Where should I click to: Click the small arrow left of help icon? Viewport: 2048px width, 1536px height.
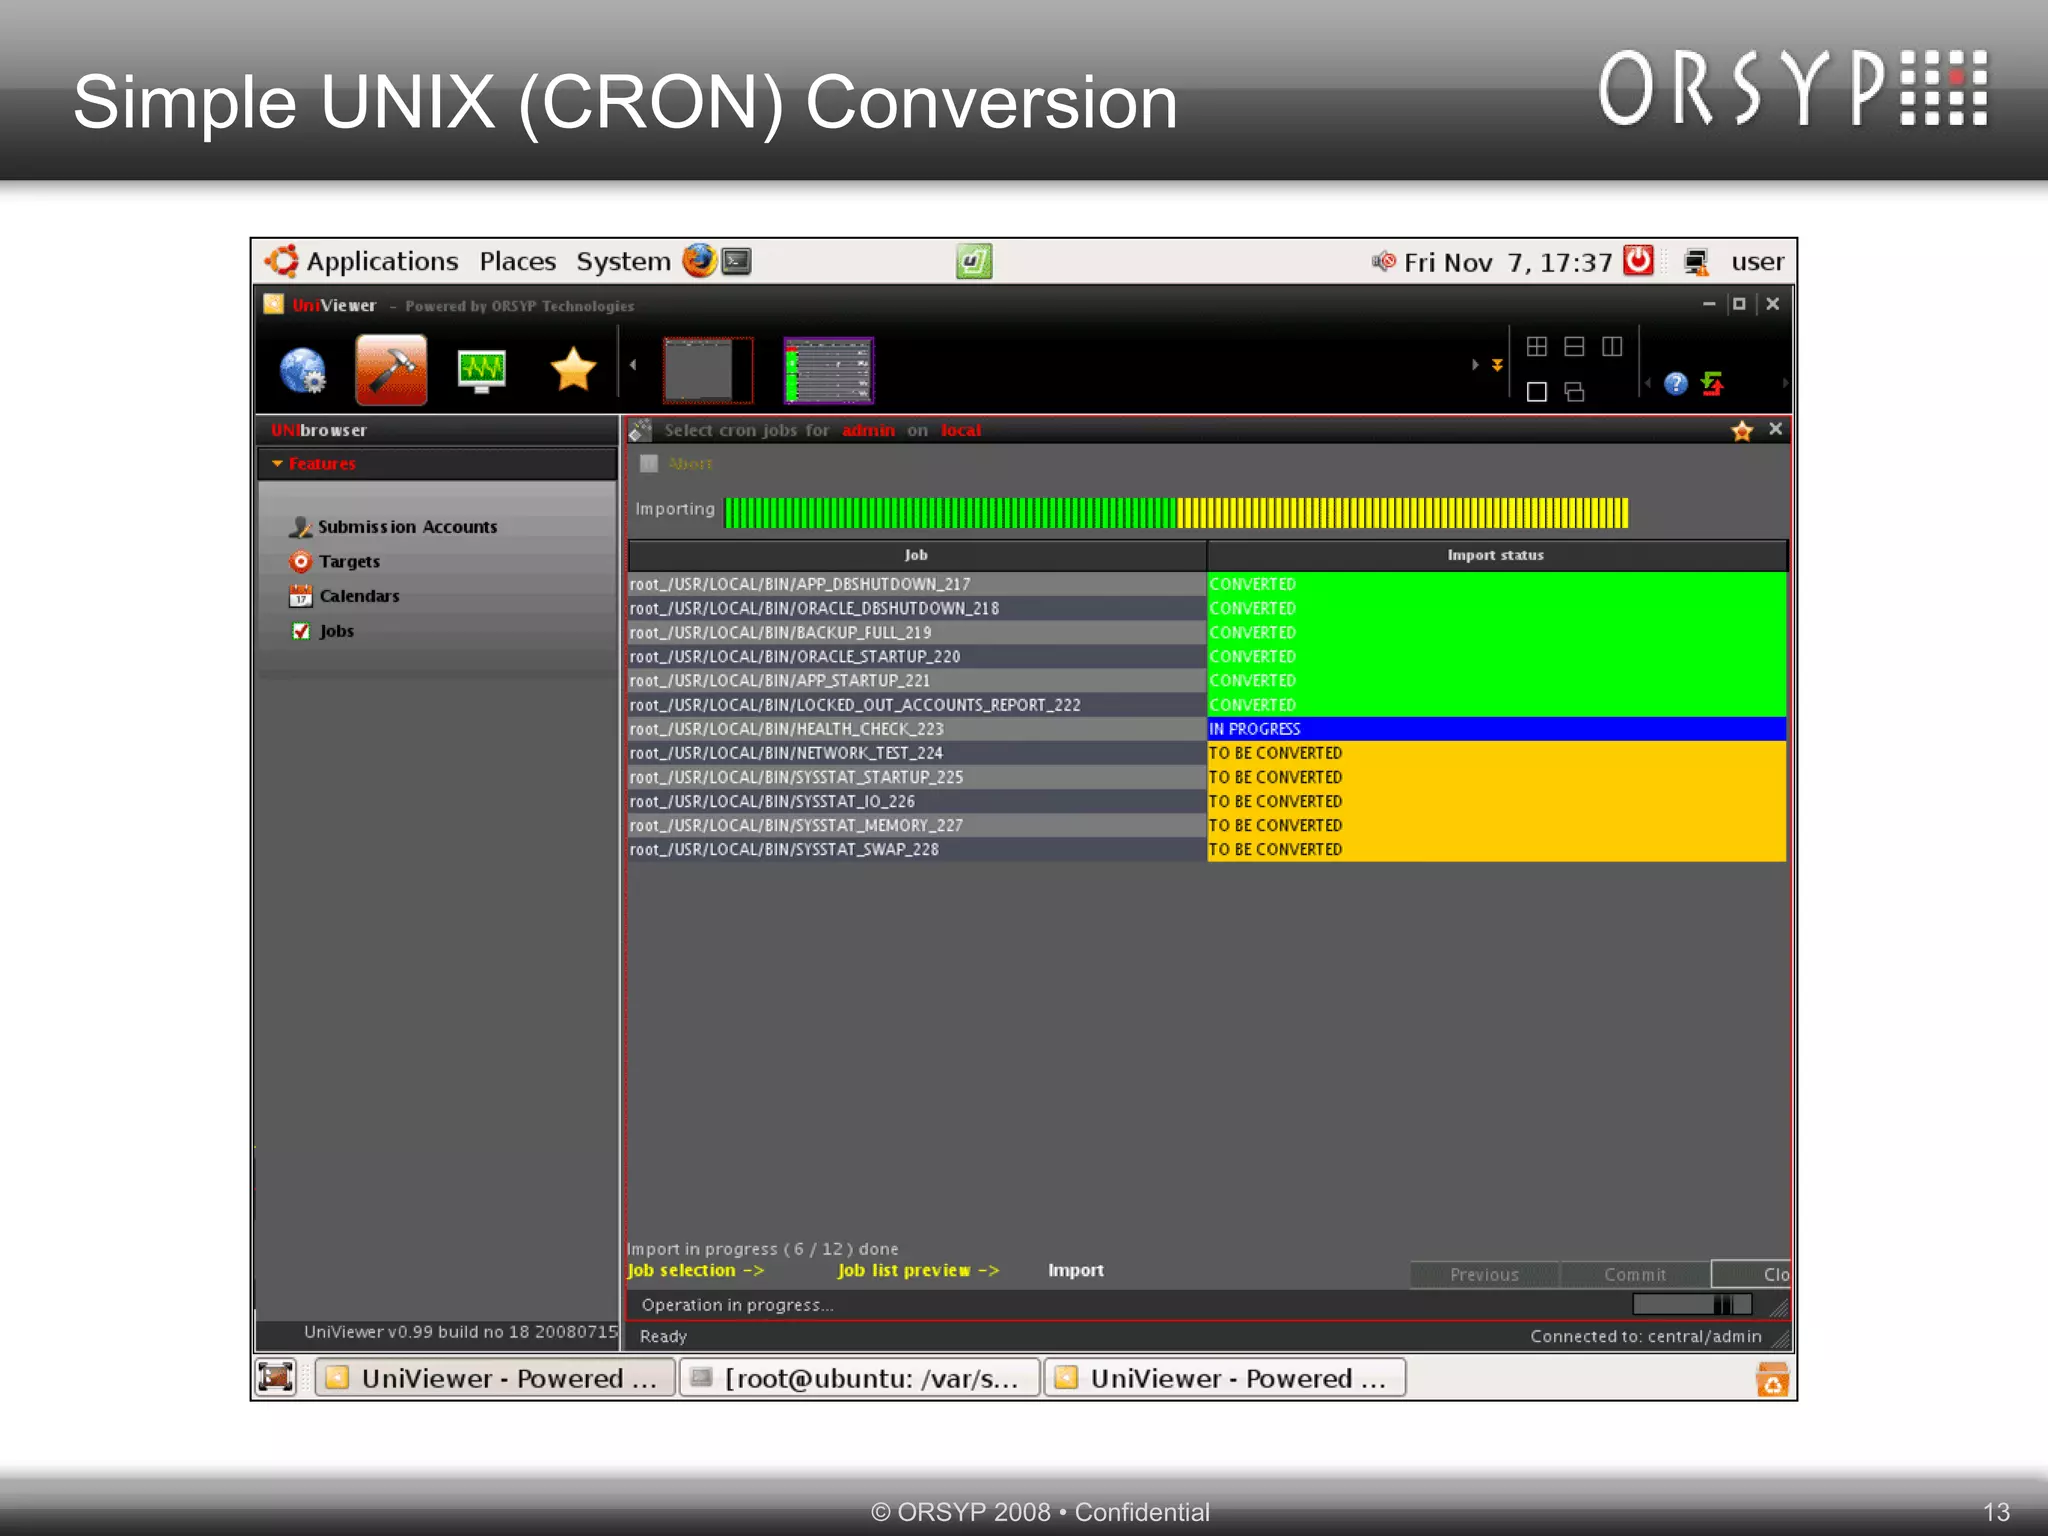point(1648,384)
